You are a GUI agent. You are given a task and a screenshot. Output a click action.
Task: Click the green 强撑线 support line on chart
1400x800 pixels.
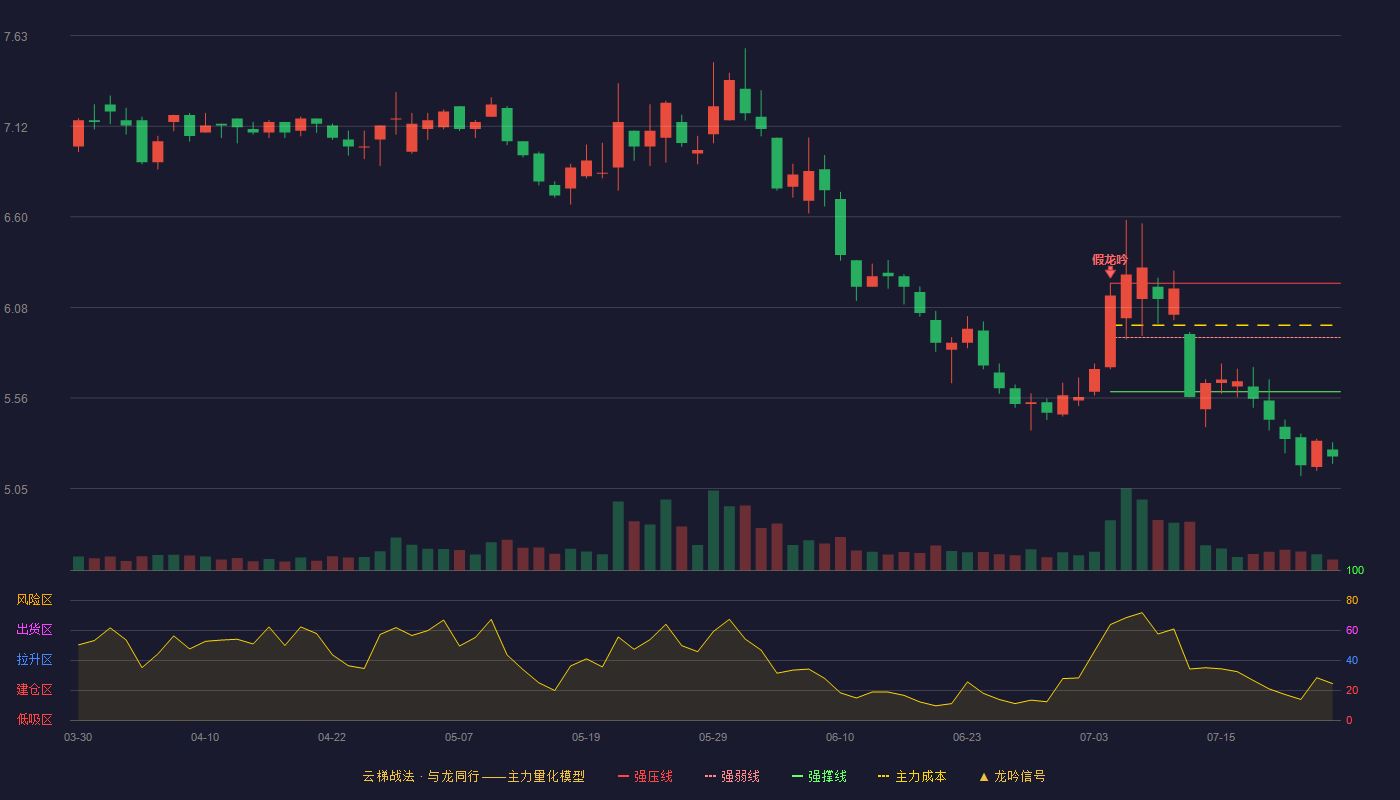point(1225,392)
